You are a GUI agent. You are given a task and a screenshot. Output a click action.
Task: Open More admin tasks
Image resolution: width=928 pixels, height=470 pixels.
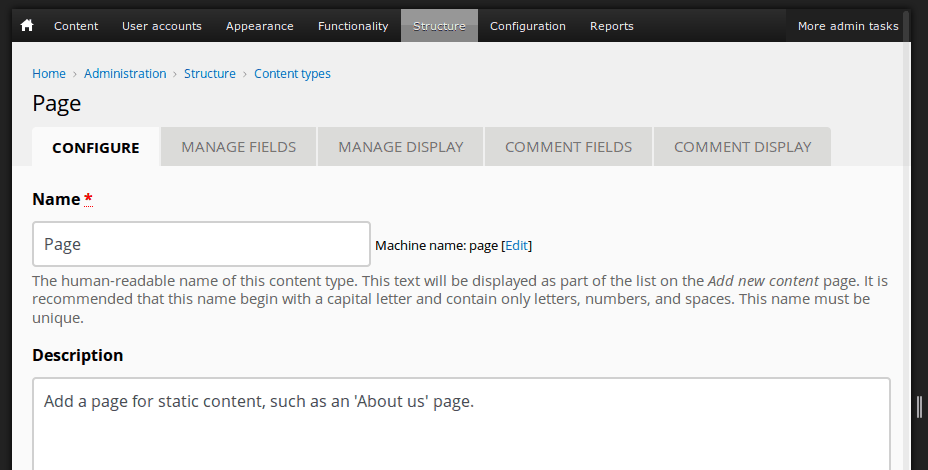click(848, 26)
